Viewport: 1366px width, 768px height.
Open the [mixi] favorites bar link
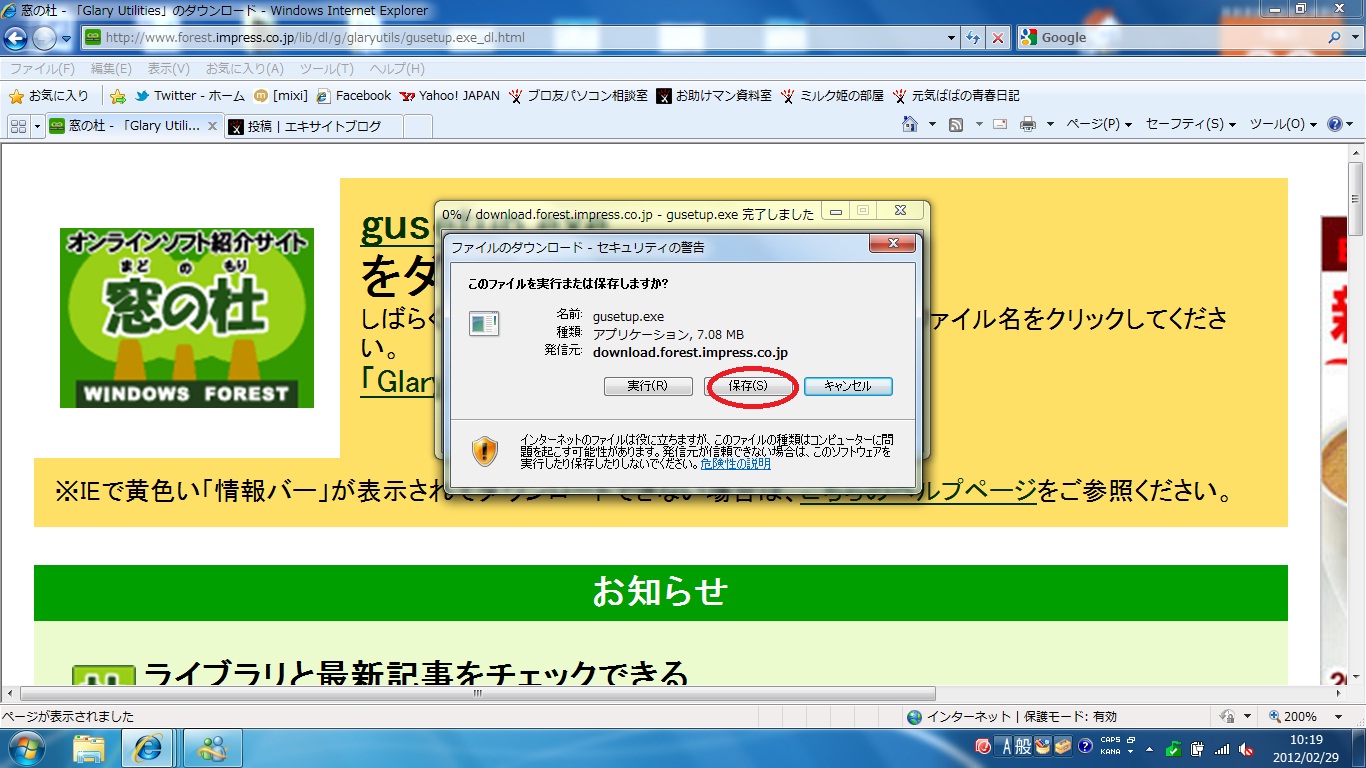(x=281, y=96)
